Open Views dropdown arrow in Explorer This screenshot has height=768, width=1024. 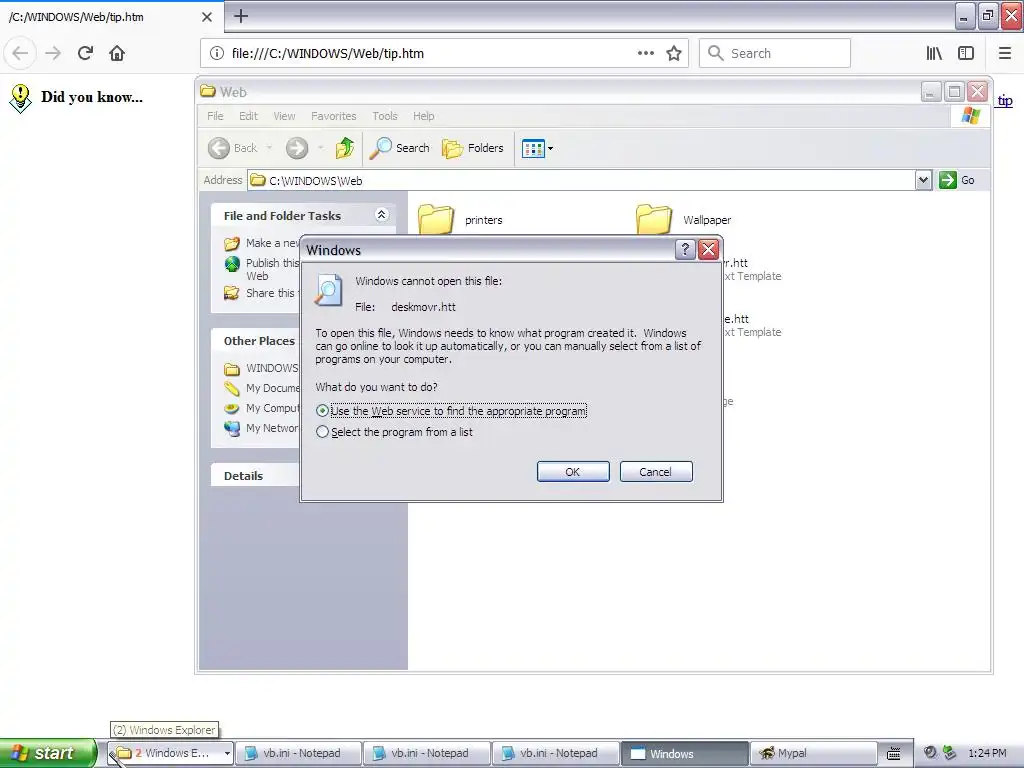(x=551, y=149)
